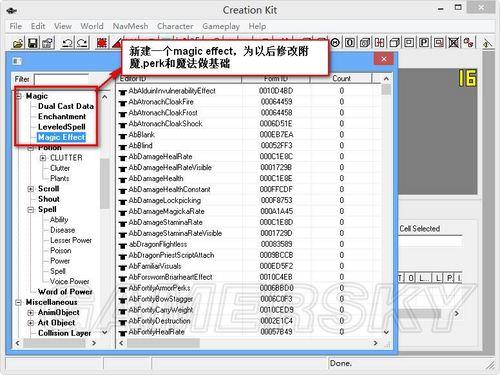The width and height of the screenshot is (500, 375).
Task: Click Form ID 00052FF3 of AbBlind
Action: point(276,146)
